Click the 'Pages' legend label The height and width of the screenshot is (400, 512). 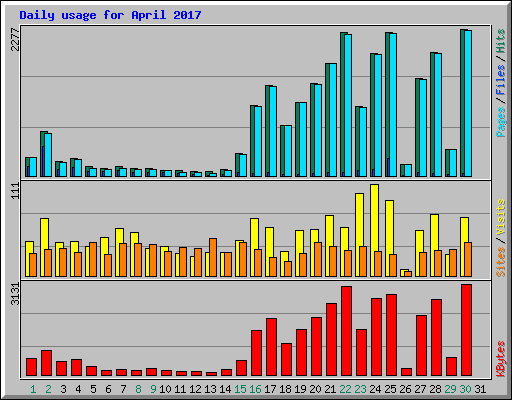pyautogui.click(x=501, y=122)
